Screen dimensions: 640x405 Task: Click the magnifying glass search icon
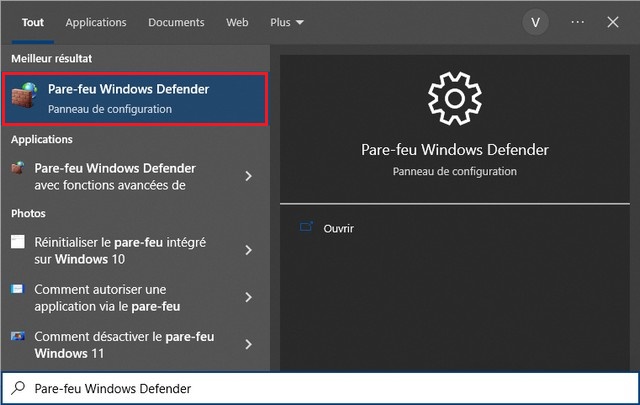click(18, 388)
